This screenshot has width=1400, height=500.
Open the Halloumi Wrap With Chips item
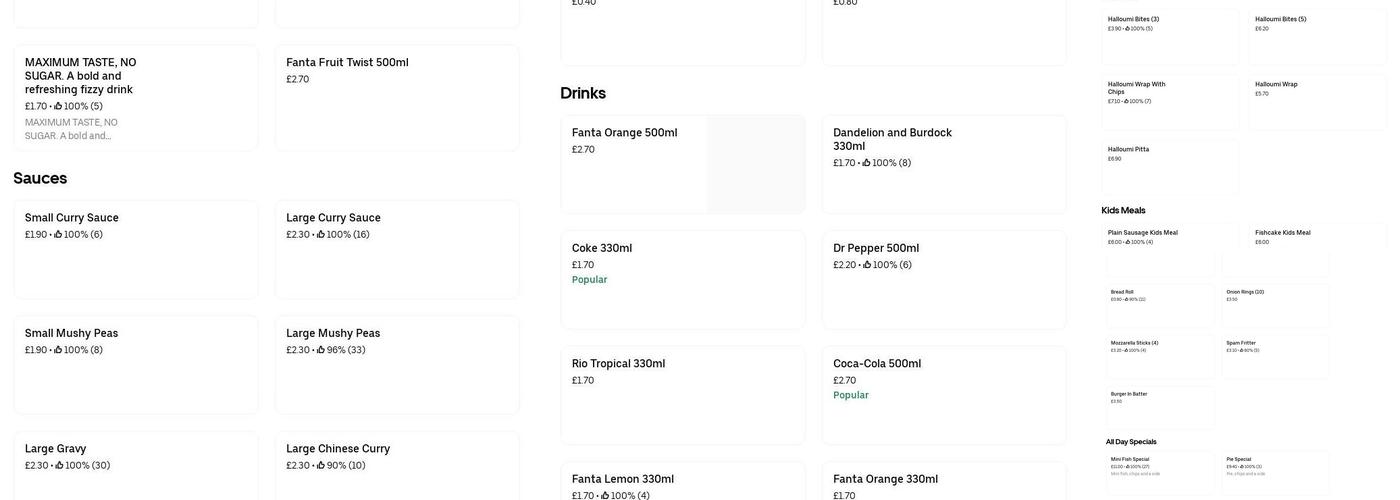pyautogui.click(x=1169, y=102)
